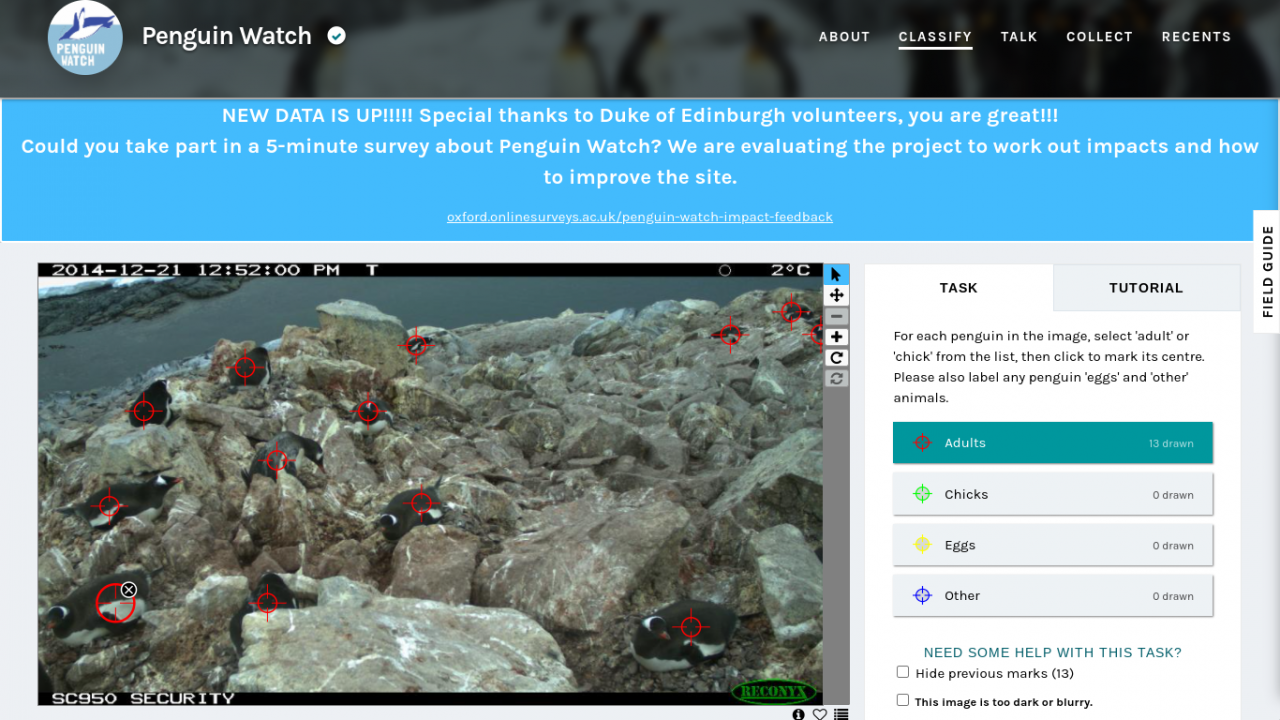1280x720 pixels.
Task: Open subject info metadata icon
Action: (798, 714)
